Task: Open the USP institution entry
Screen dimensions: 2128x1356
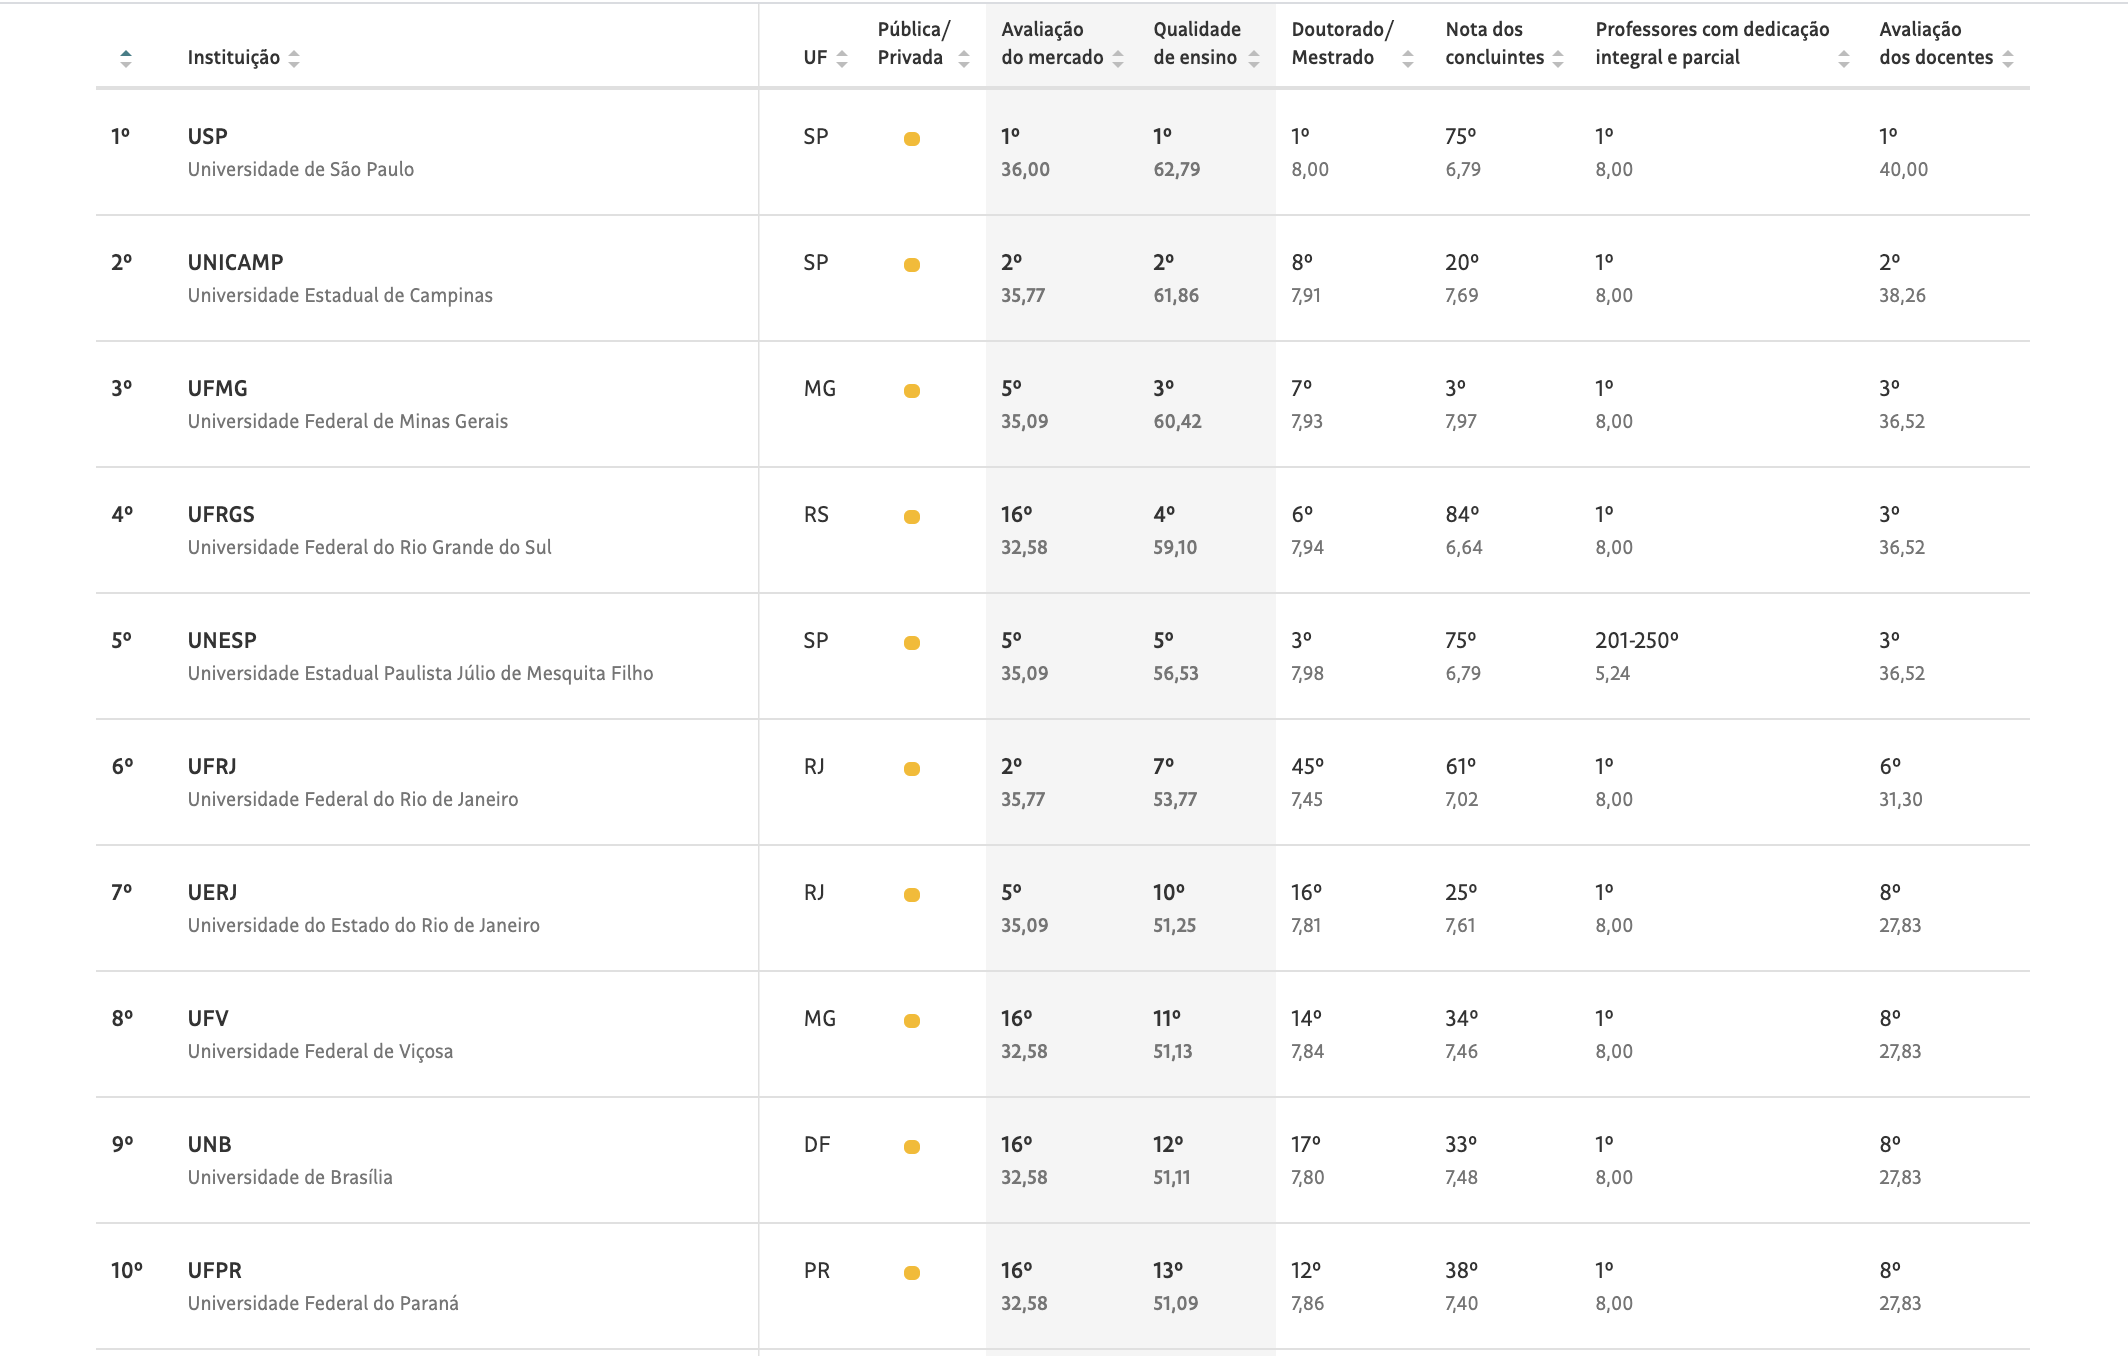Action: click(208, 136)
